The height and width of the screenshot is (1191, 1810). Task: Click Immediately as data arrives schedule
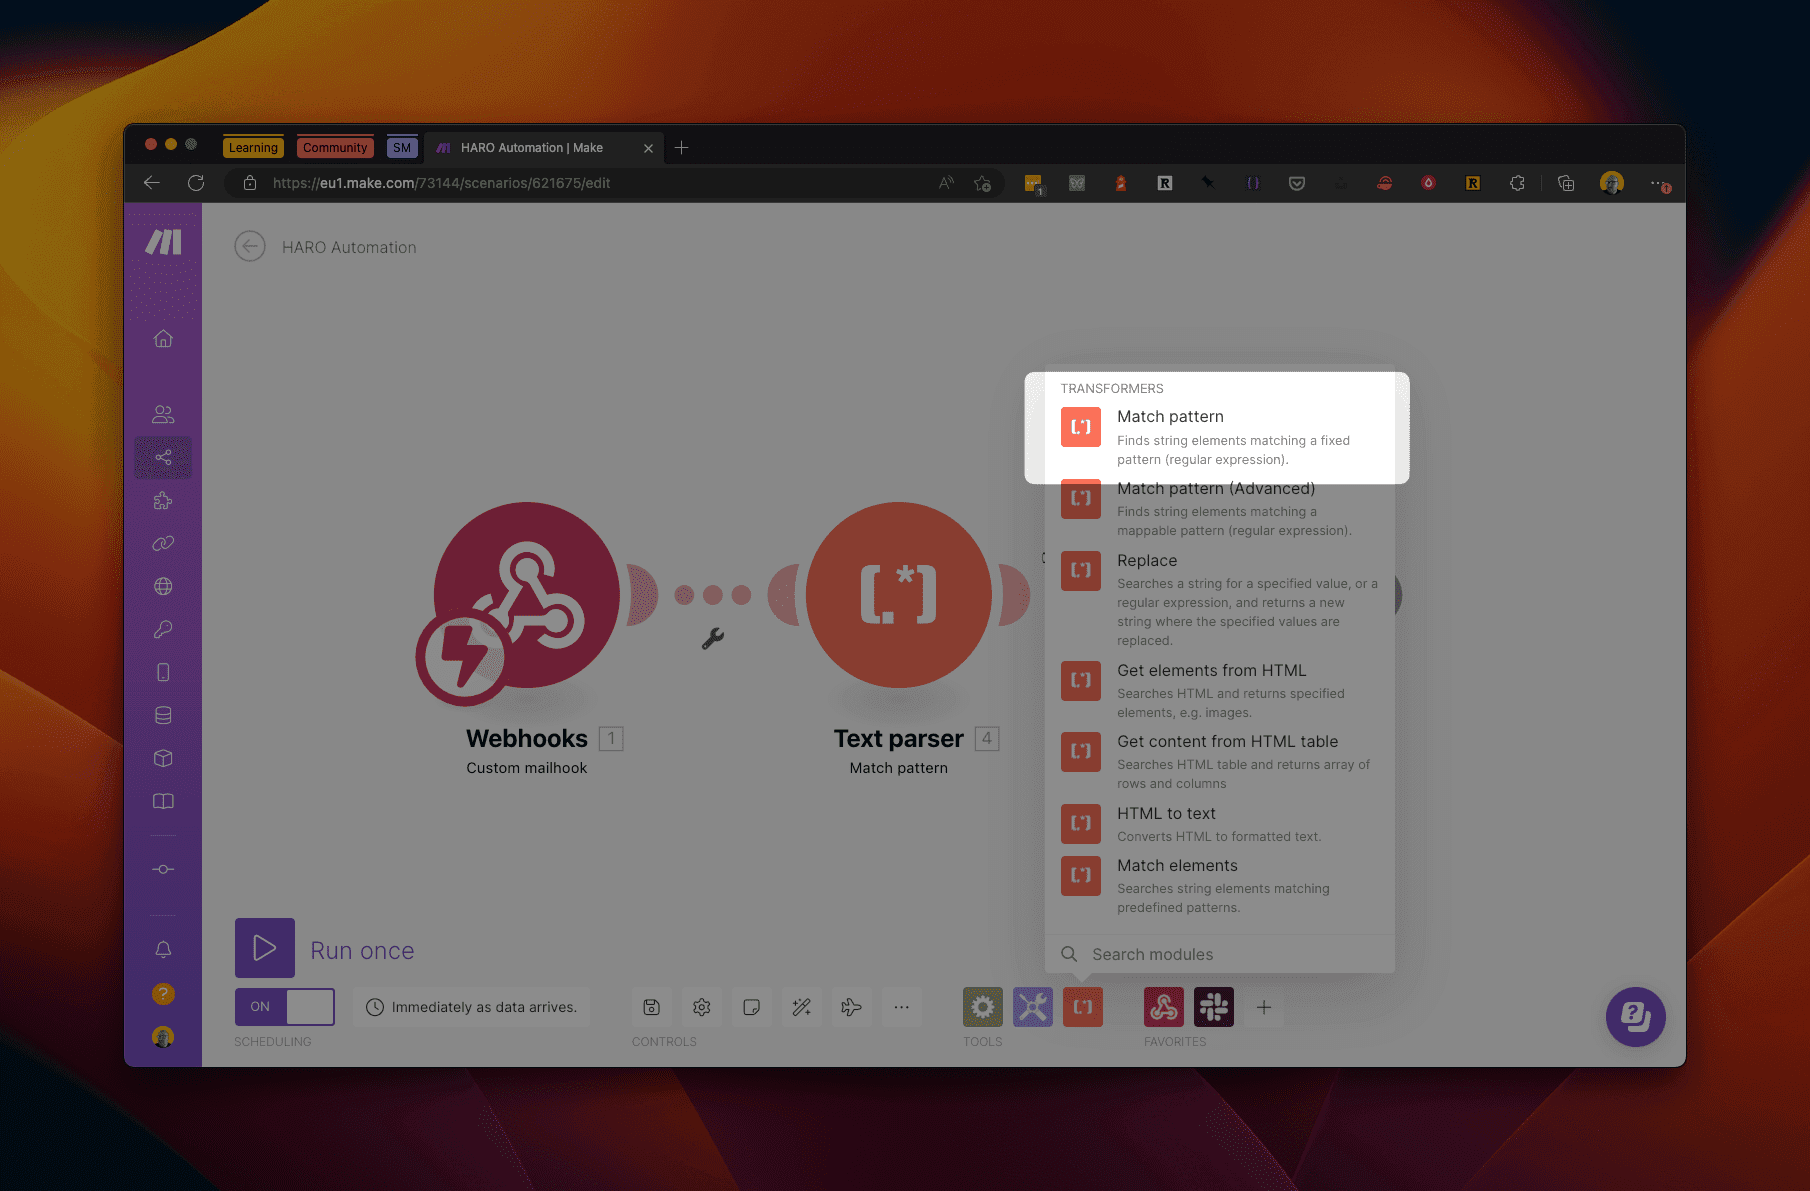pos(472,1007)
